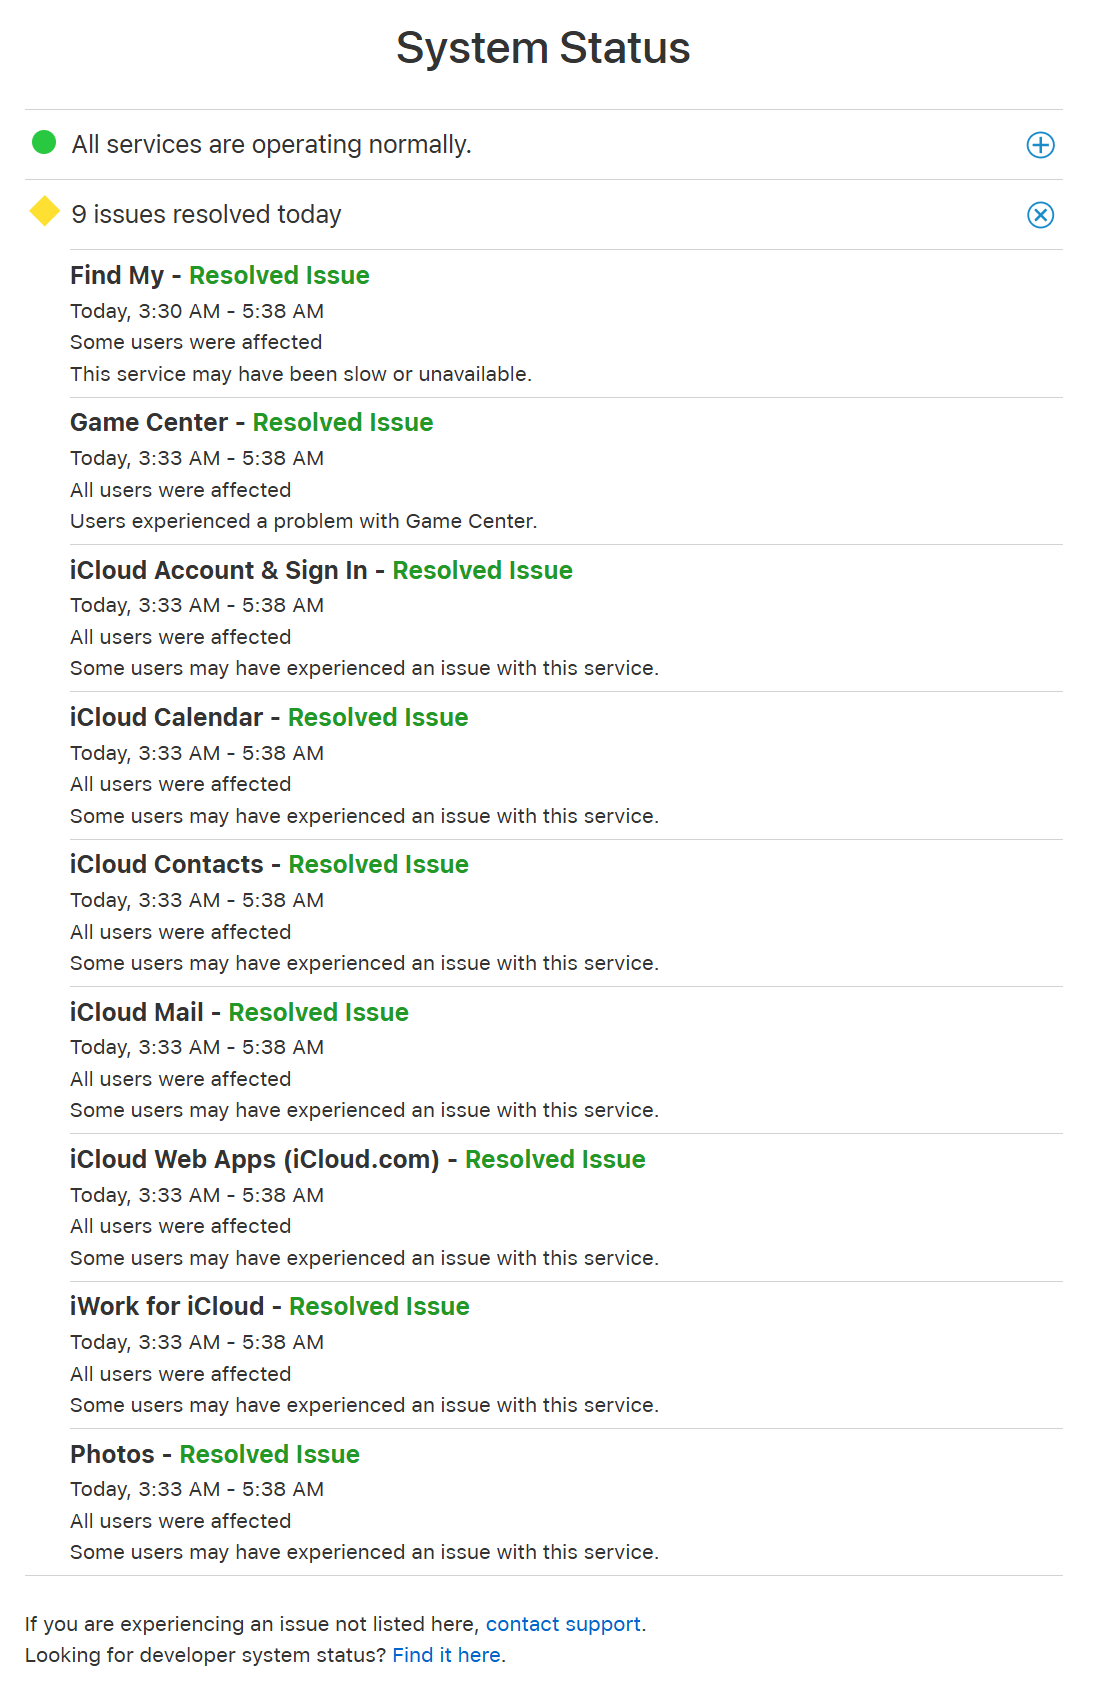Viewport: 1120px width, 1685px height.
Task: Open the contact support link
Action: (x=563, y=1624)
